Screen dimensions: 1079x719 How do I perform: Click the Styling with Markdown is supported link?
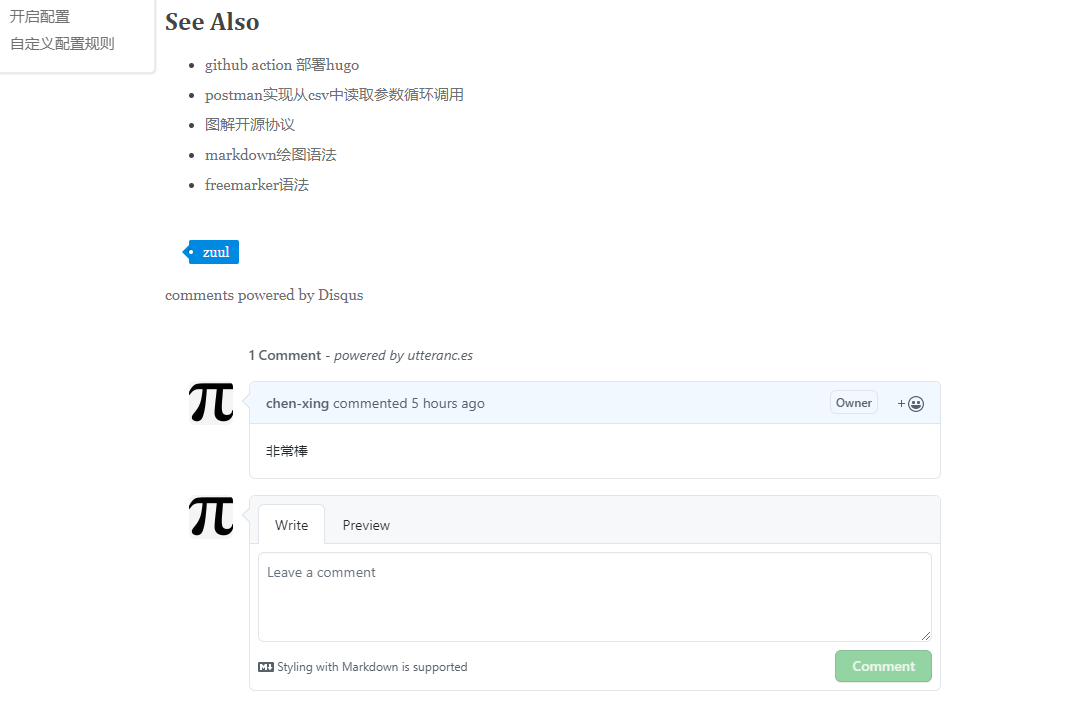click(372, 667)
